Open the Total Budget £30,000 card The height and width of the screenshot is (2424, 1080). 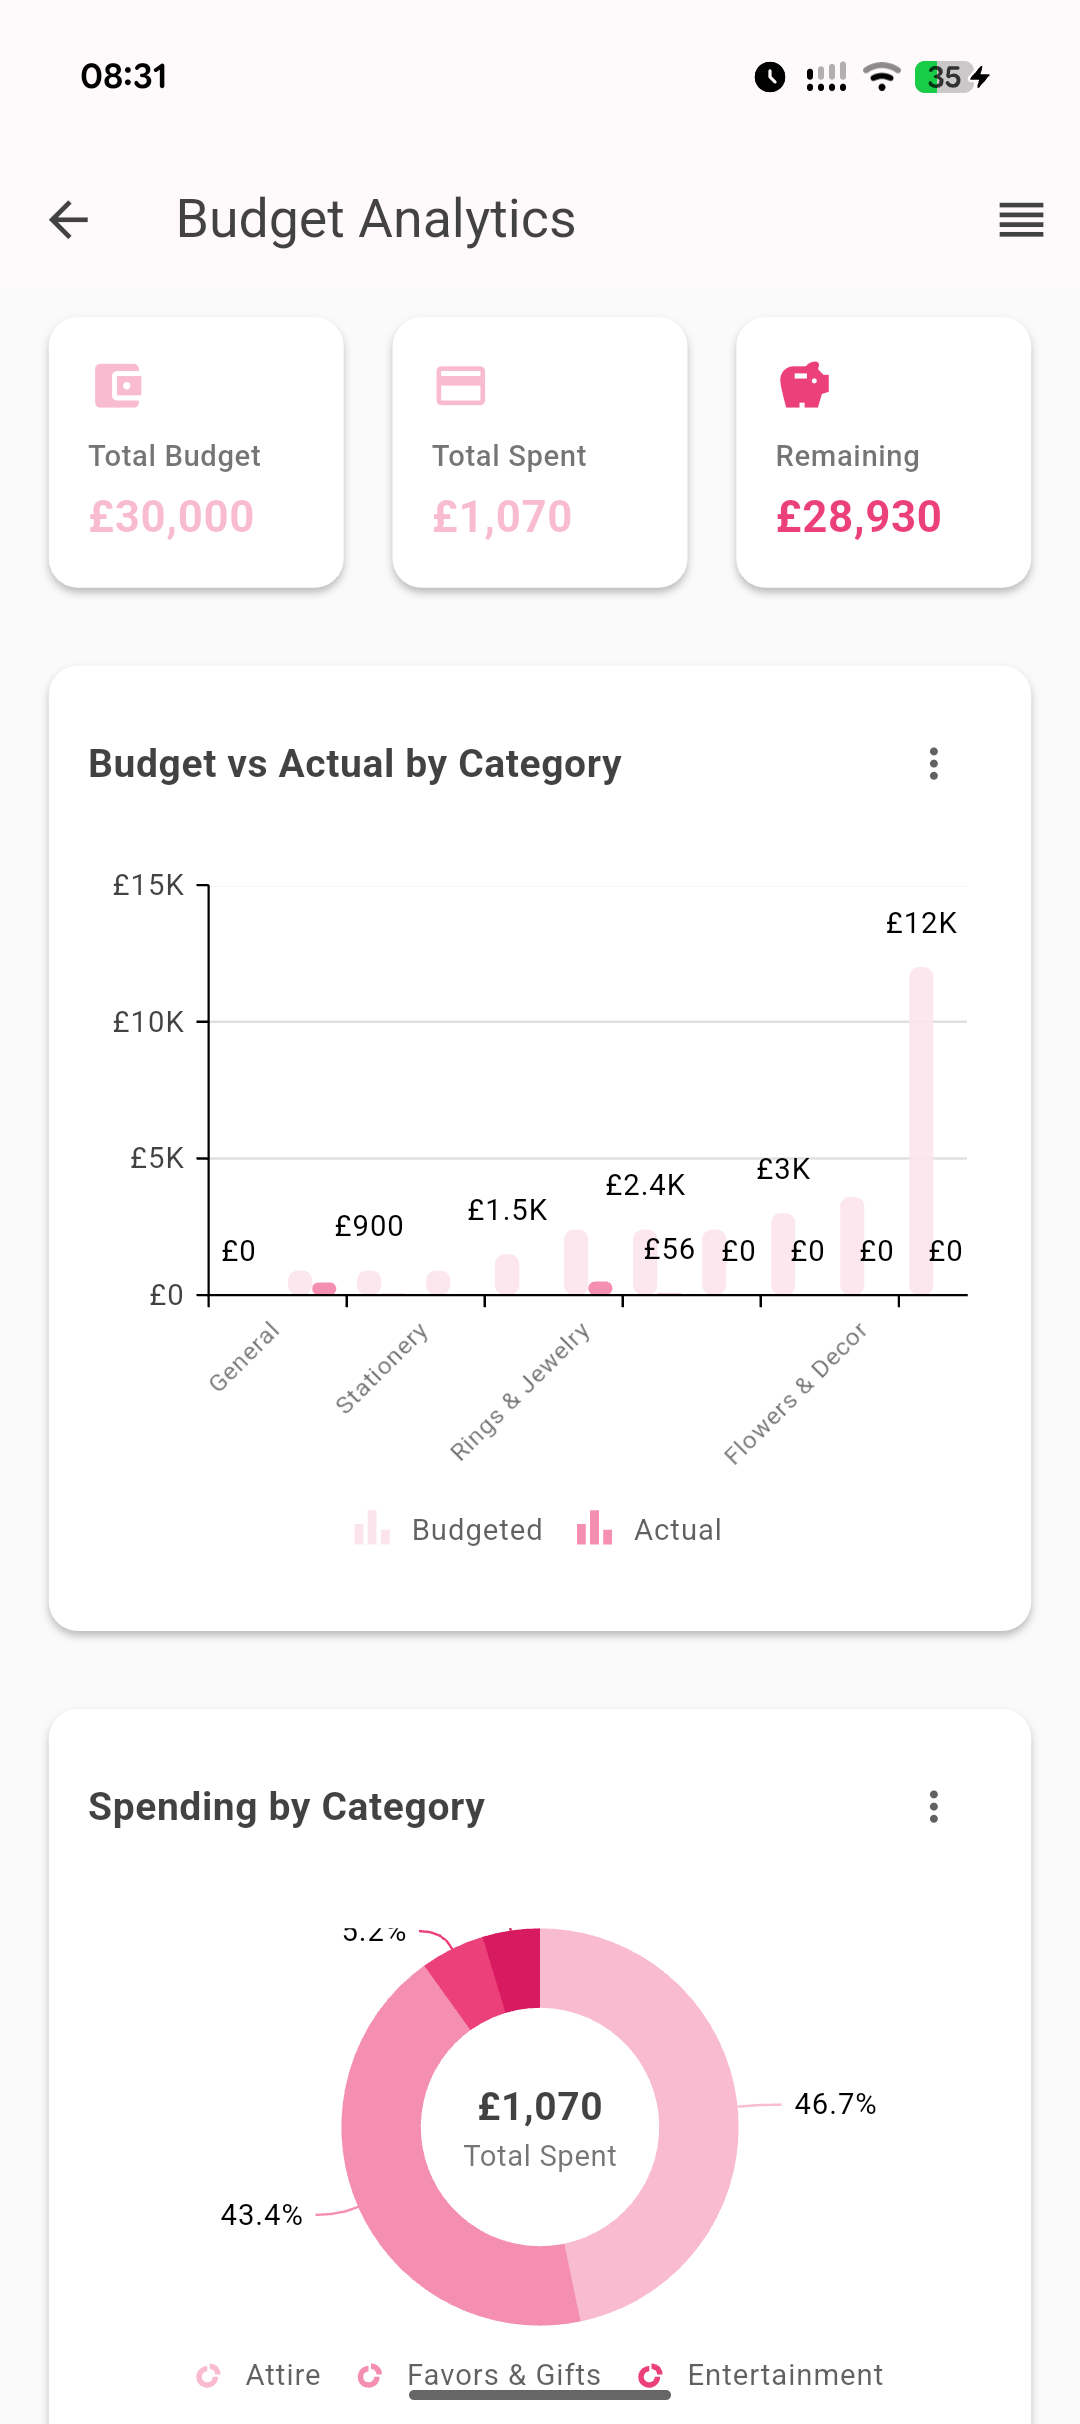pyautogui.click(x=196, y=453)
